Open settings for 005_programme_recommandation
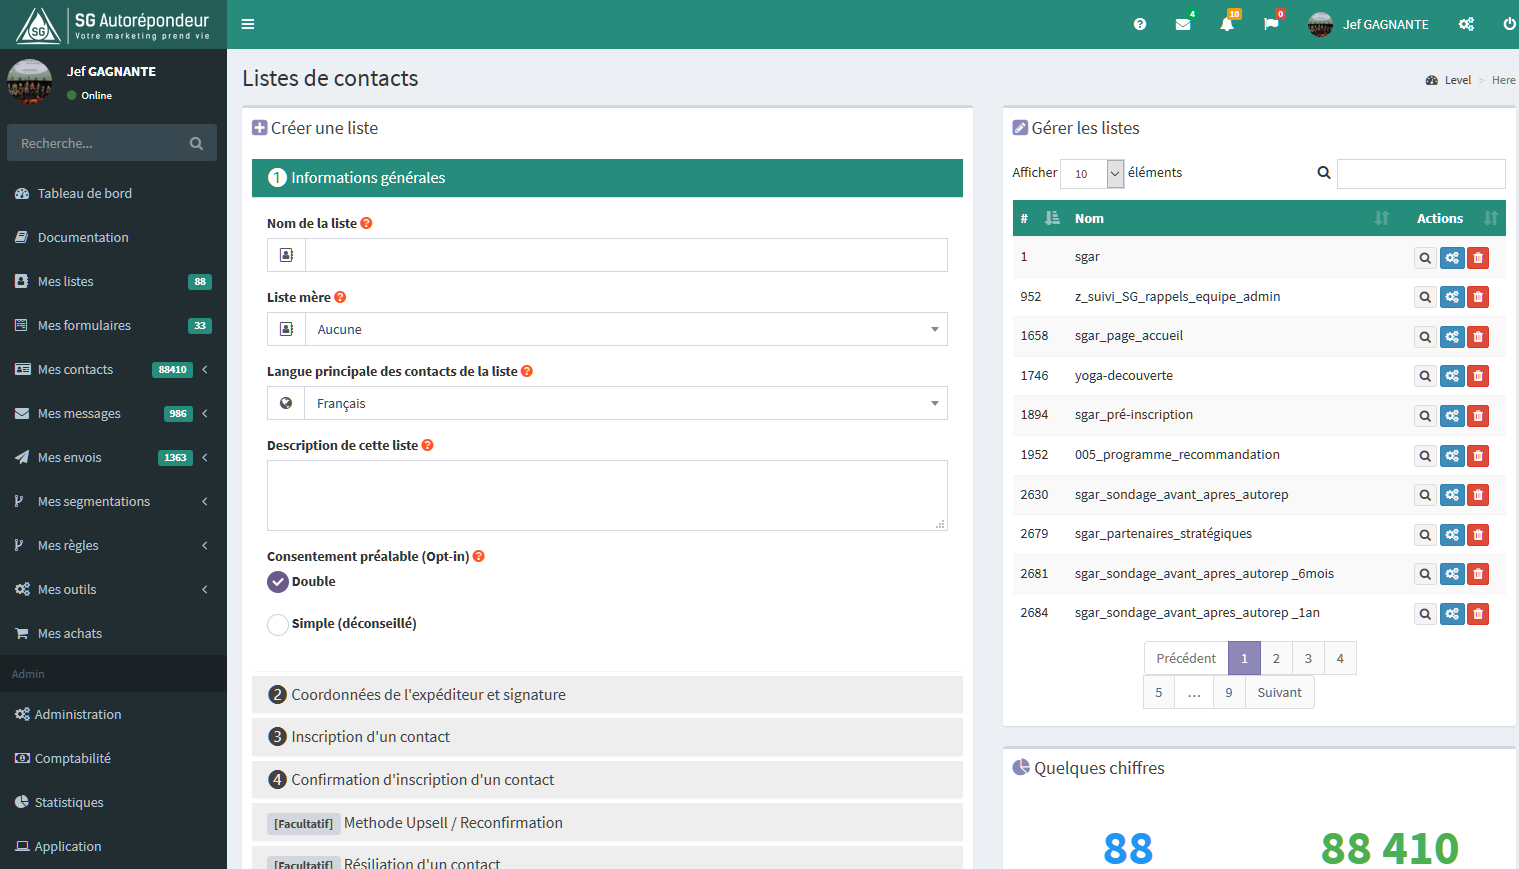 coord(1452,456)
